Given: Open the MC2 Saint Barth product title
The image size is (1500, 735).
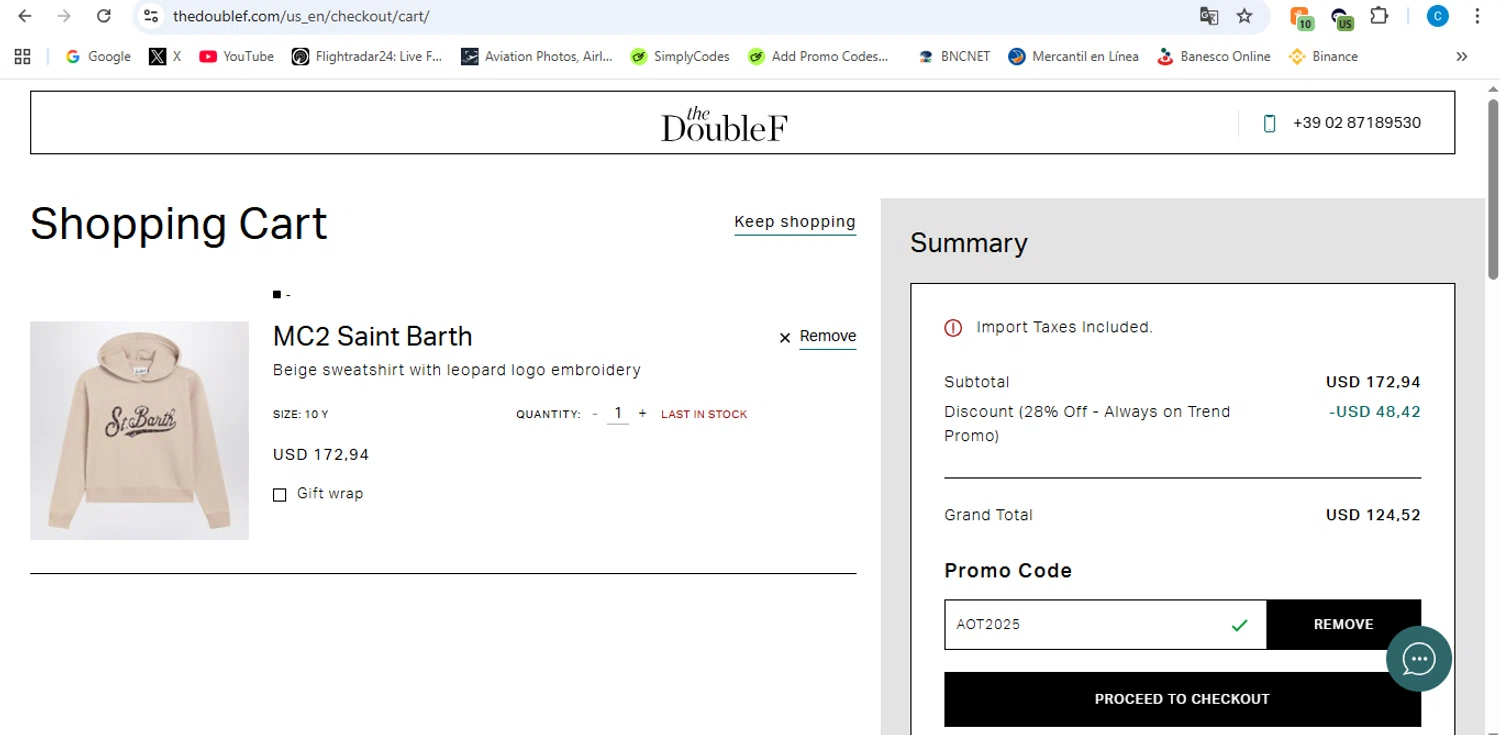Looking at the screenshot, I should (372, 336).
